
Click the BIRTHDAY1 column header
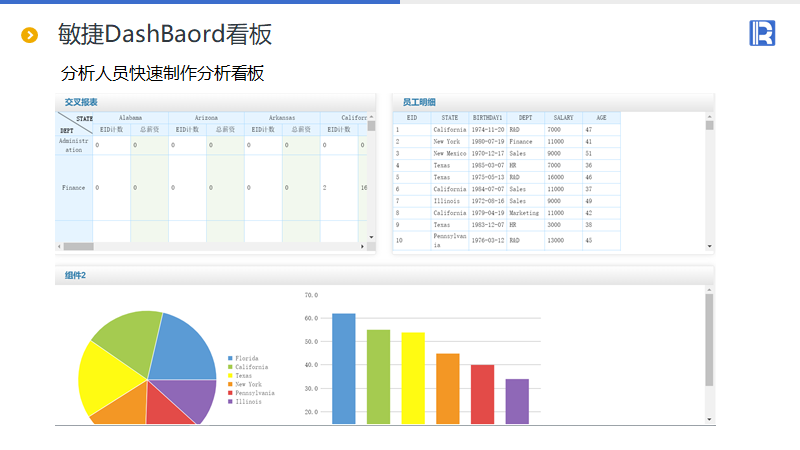click(487, 118)
